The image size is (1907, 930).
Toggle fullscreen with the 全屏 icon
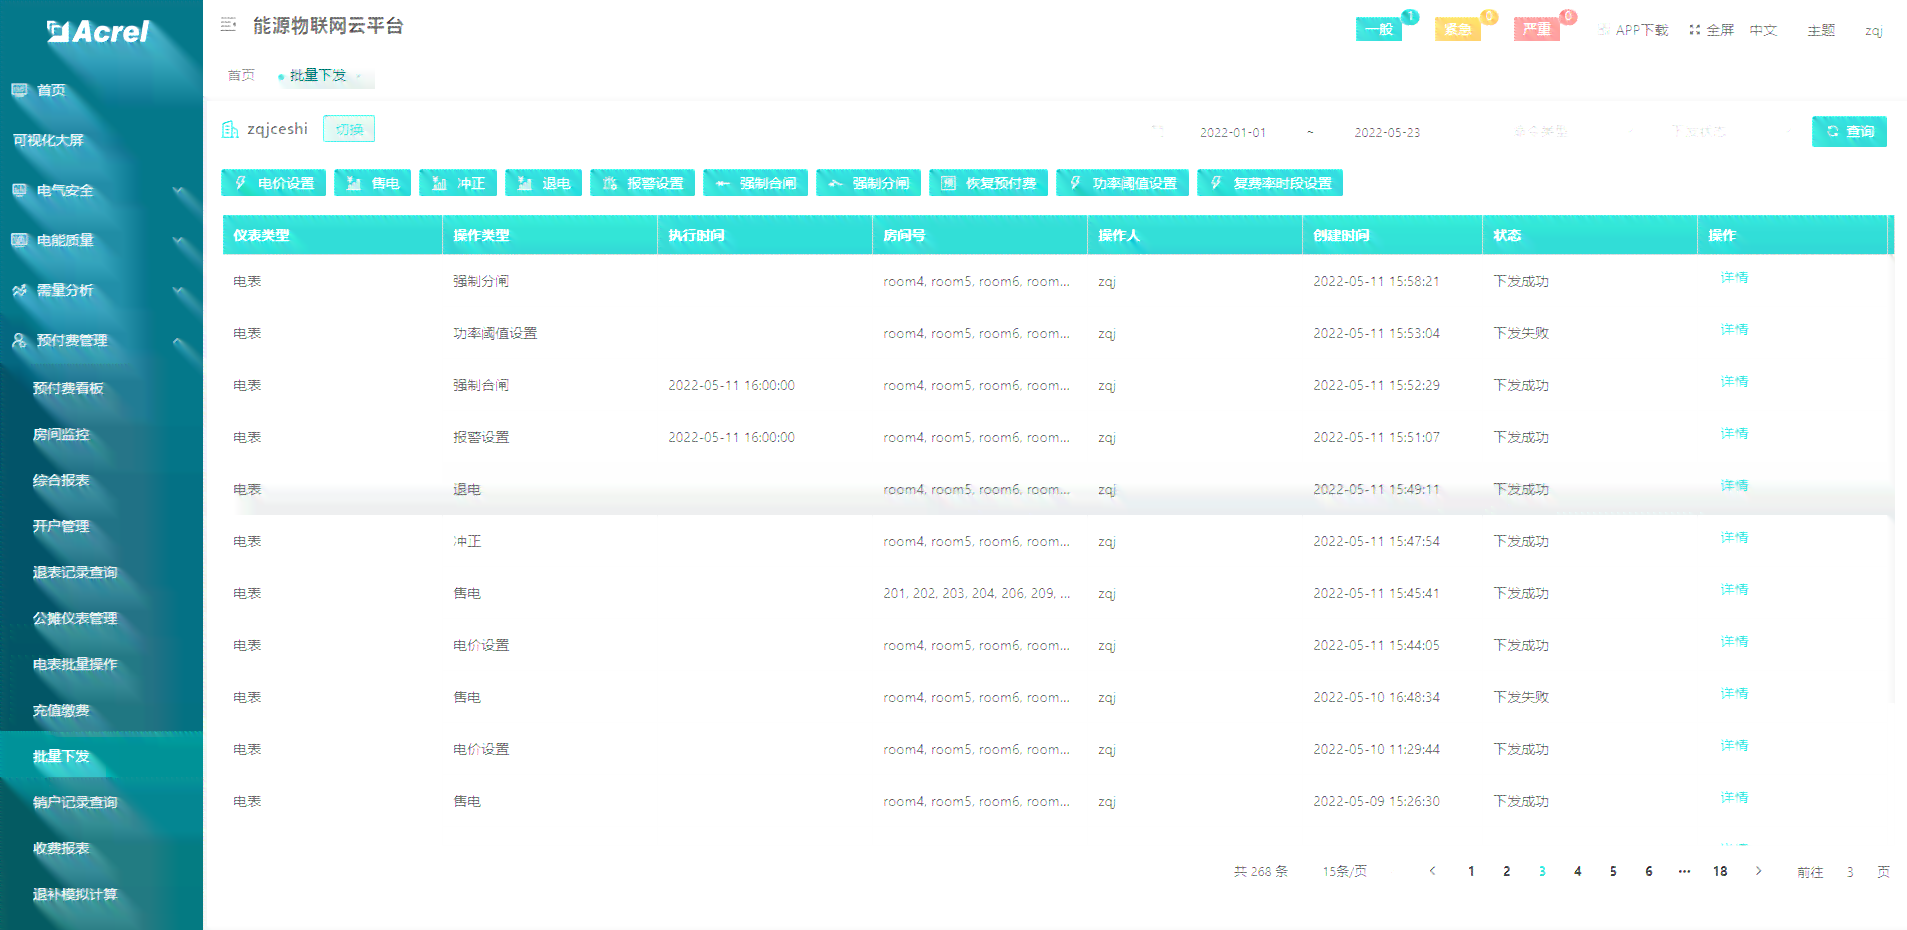coord(1695,30)
